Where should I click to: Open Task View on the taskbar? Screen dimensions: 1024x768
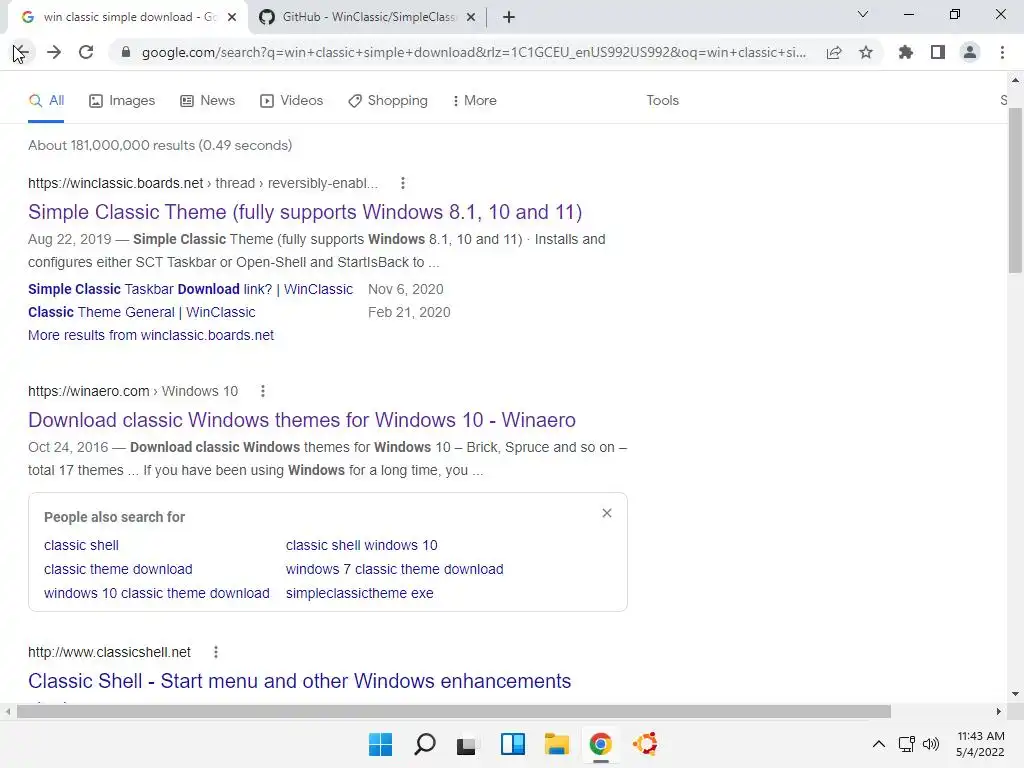[466, 744]
